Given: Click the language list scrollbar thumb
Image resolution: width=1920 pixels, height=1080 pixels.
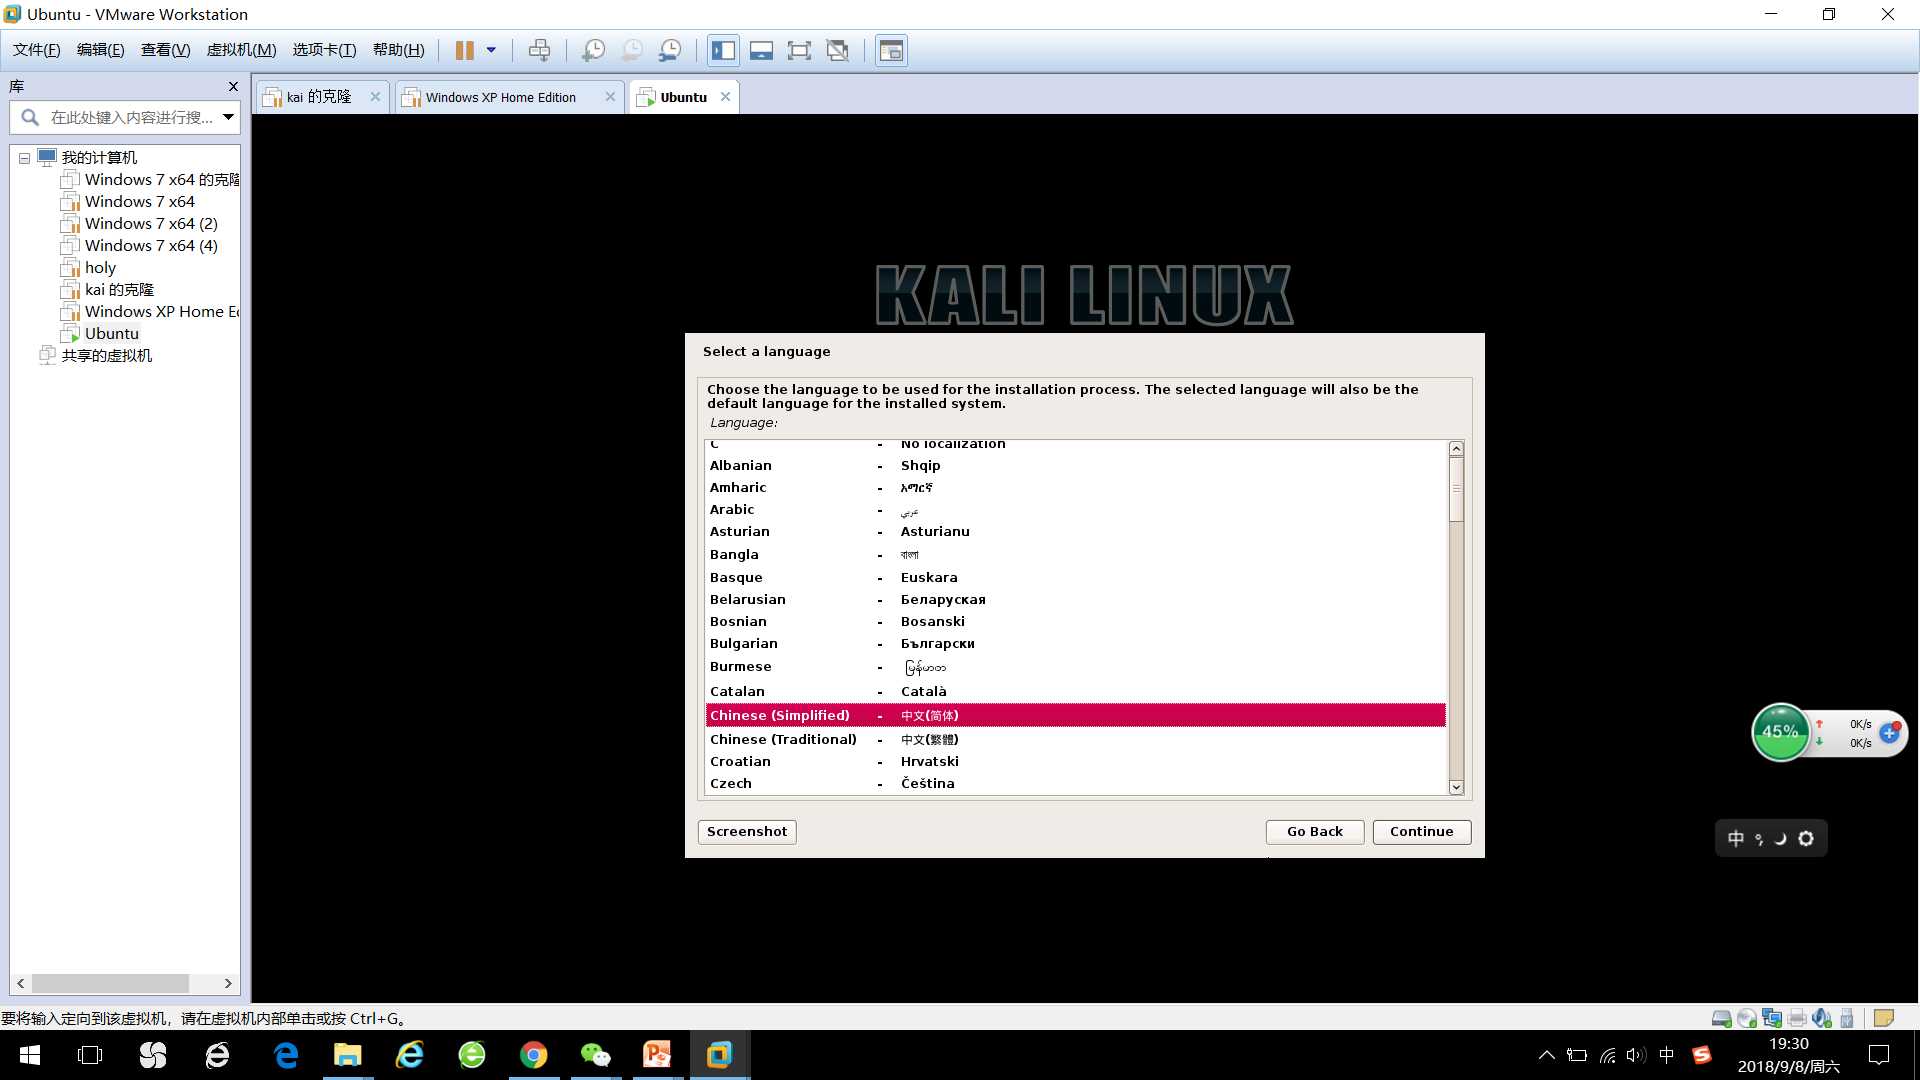Looking at the screenshot, I should click(1456, 489).
